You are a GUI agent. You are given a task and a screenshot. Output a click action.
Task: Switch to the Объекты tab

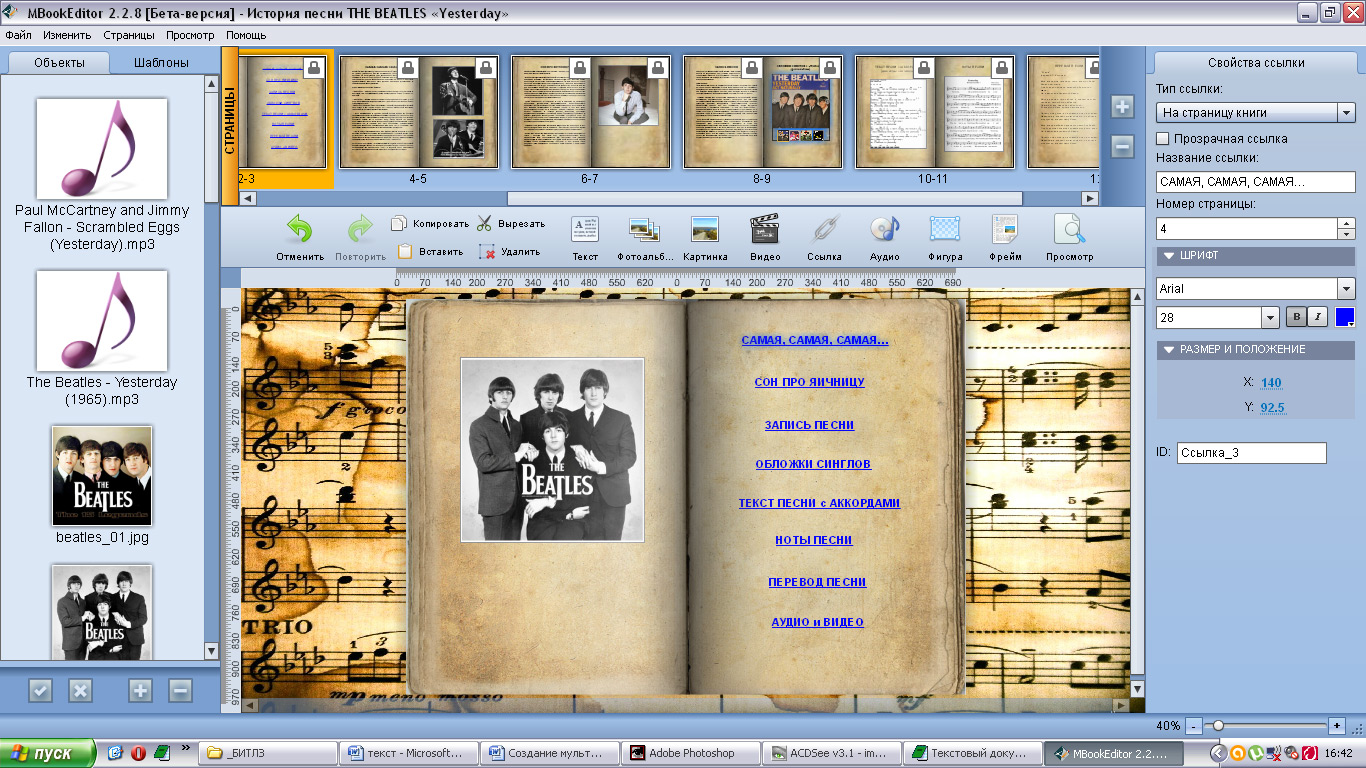click(x=59, y=62)
